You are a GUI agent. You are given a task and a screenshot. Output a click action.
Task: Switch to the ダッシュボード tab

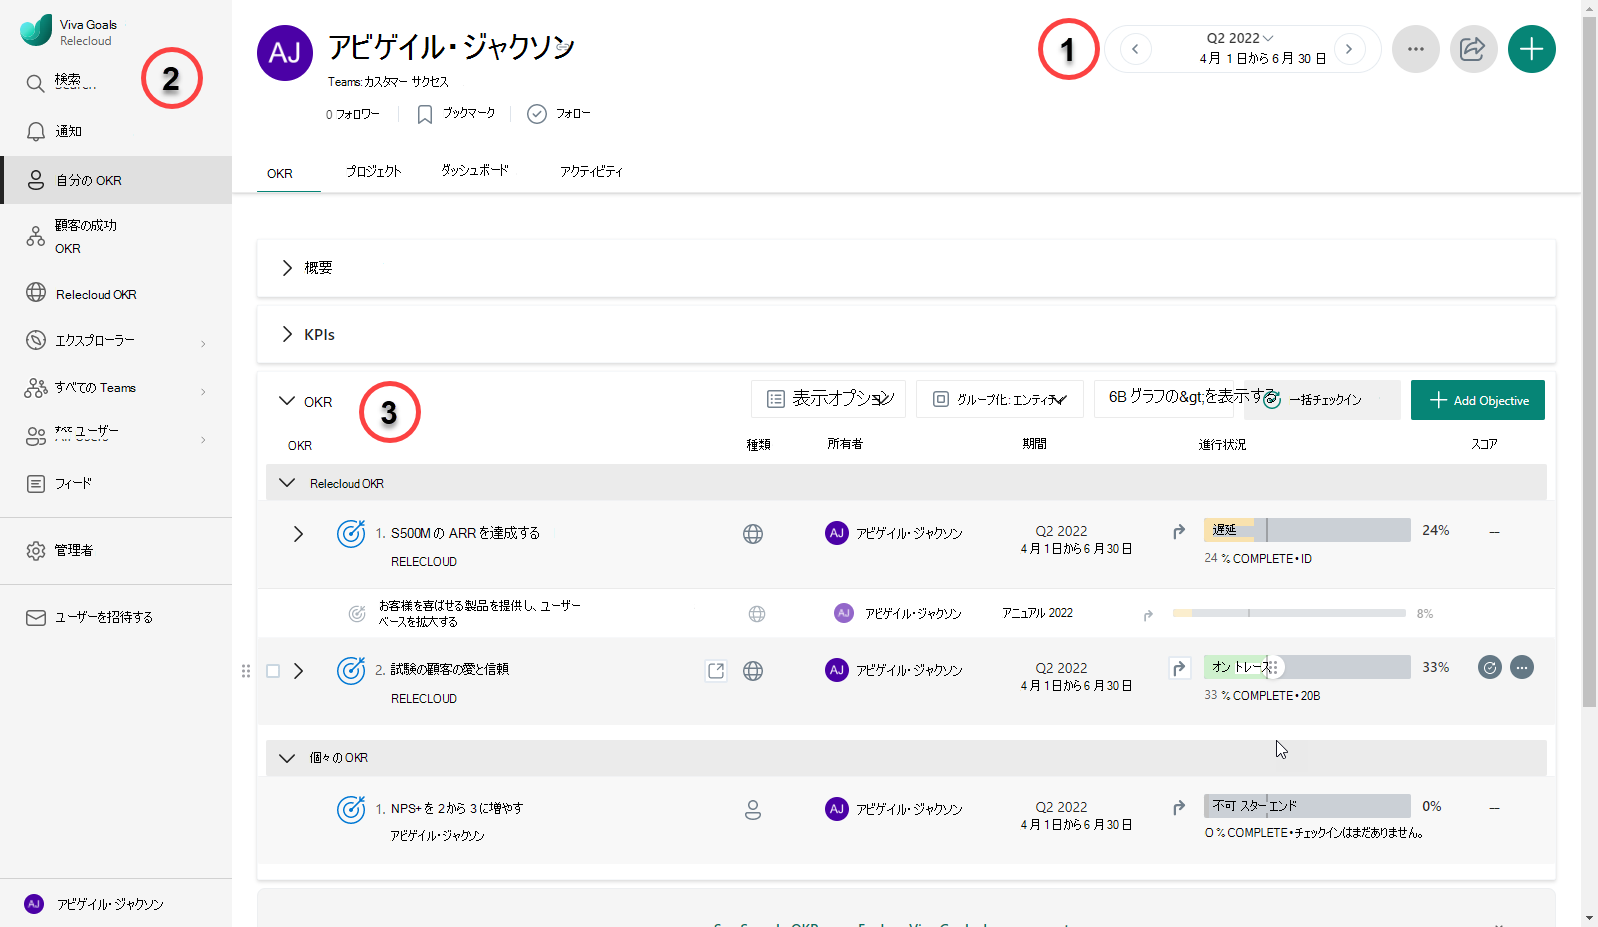pyautogui.click(x=475, y=171)
